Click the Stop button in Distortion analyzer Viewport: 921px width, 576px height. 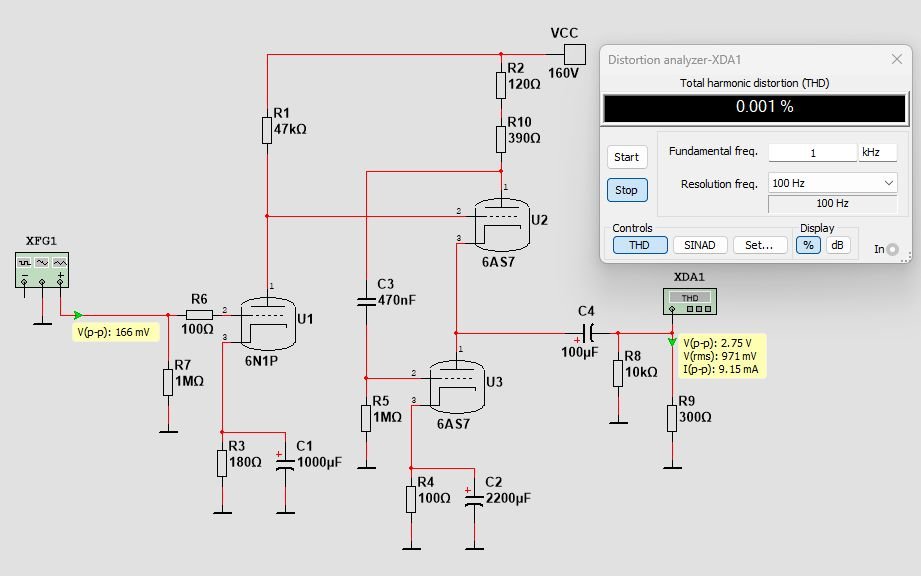click(x=627, y=190)
